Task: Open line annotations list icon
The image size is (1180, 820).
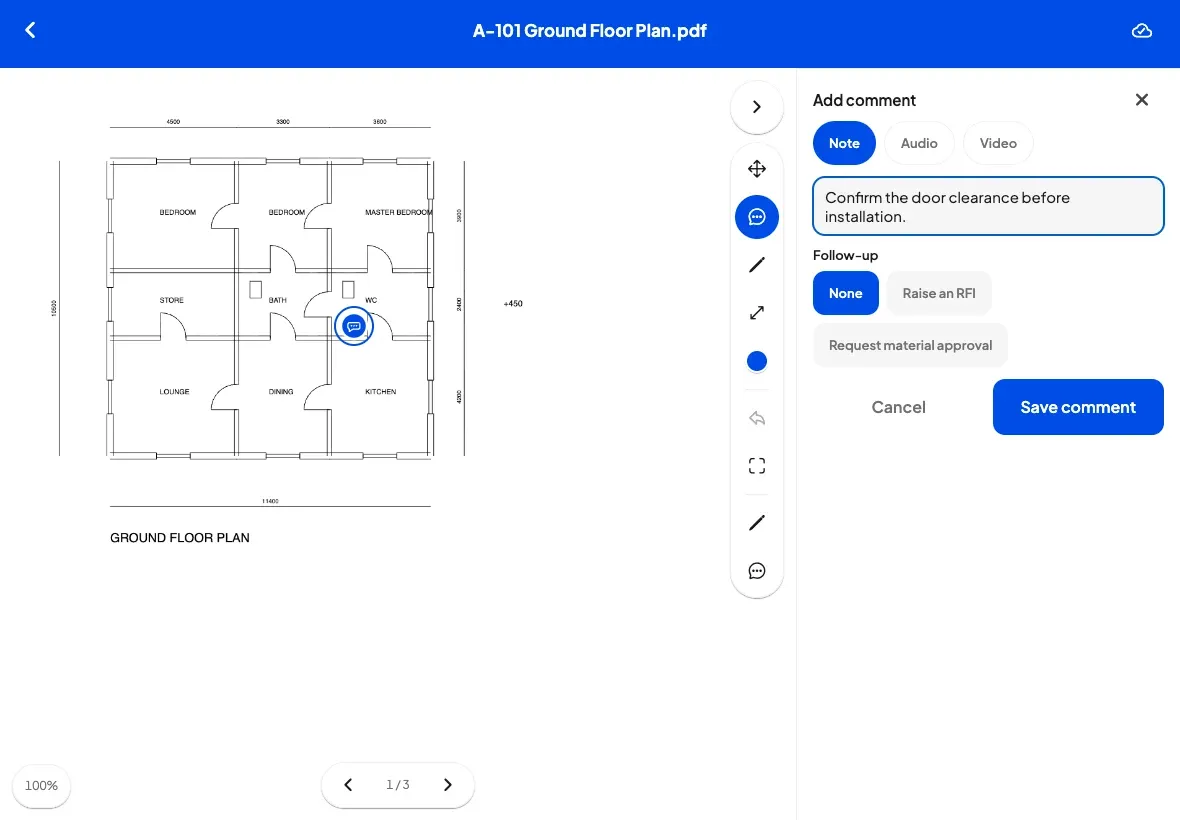Action: [757, 523]
